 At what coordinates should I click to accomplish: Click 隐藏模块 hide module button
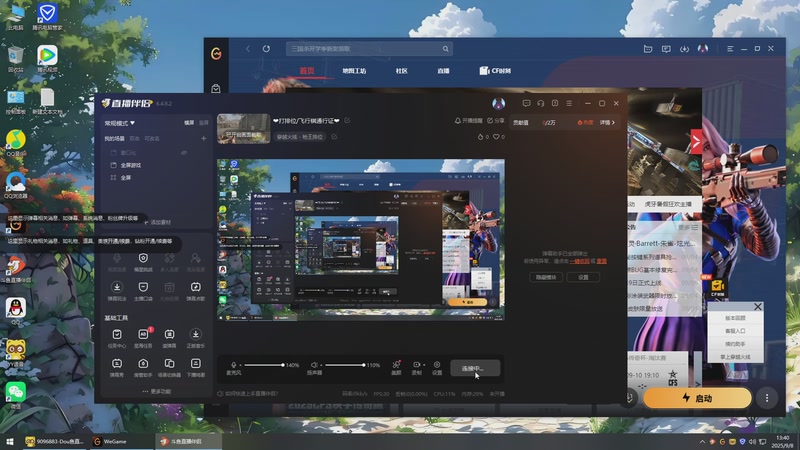pos(546,277)
